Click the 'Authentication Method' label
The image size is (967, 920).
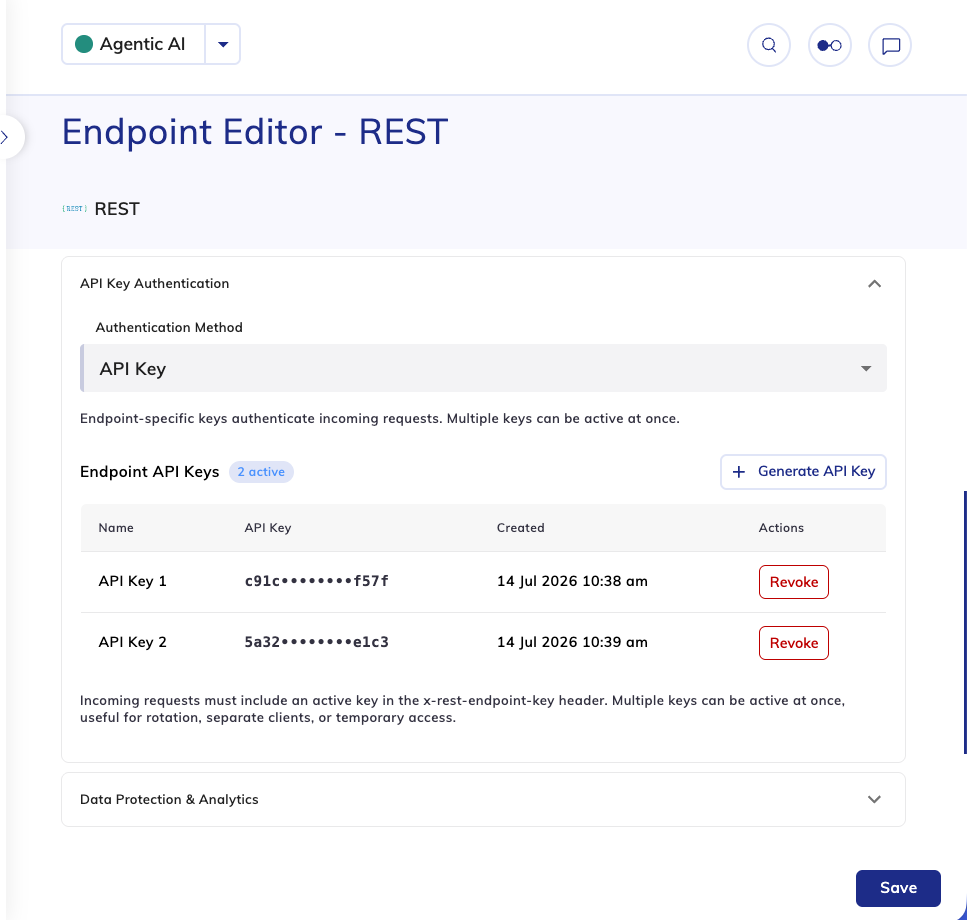pyautogui.click(x=169, y=327)
